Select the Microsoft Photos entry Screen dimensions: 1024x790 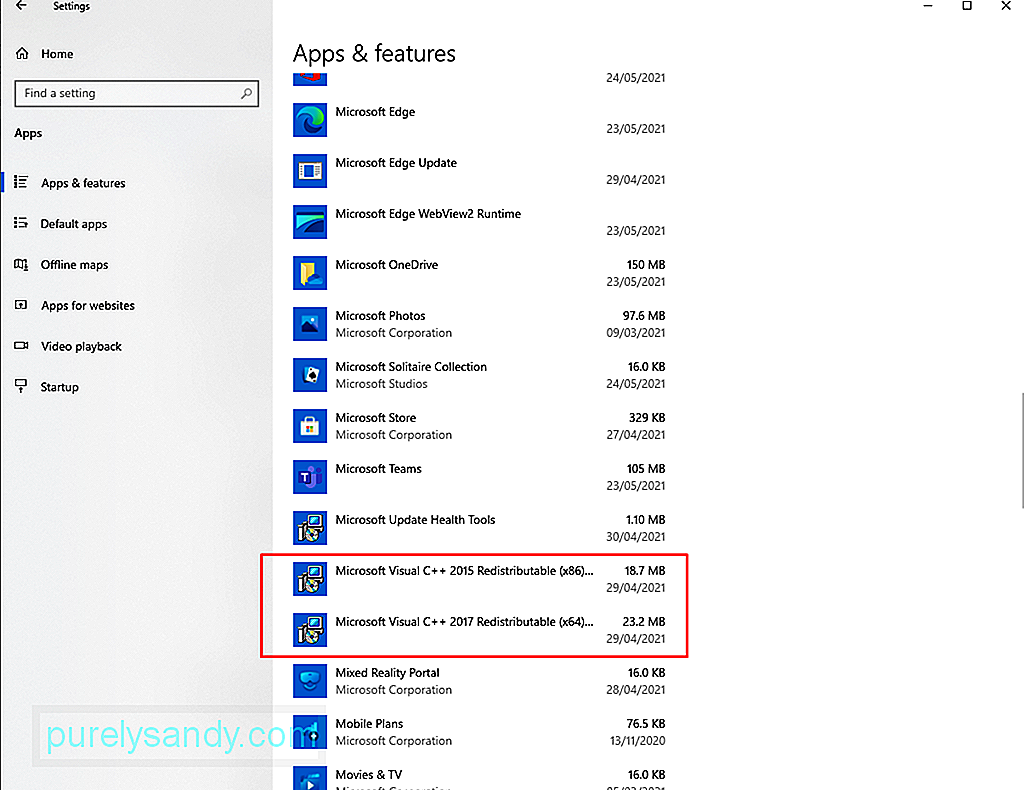click(x=479, y=324)
